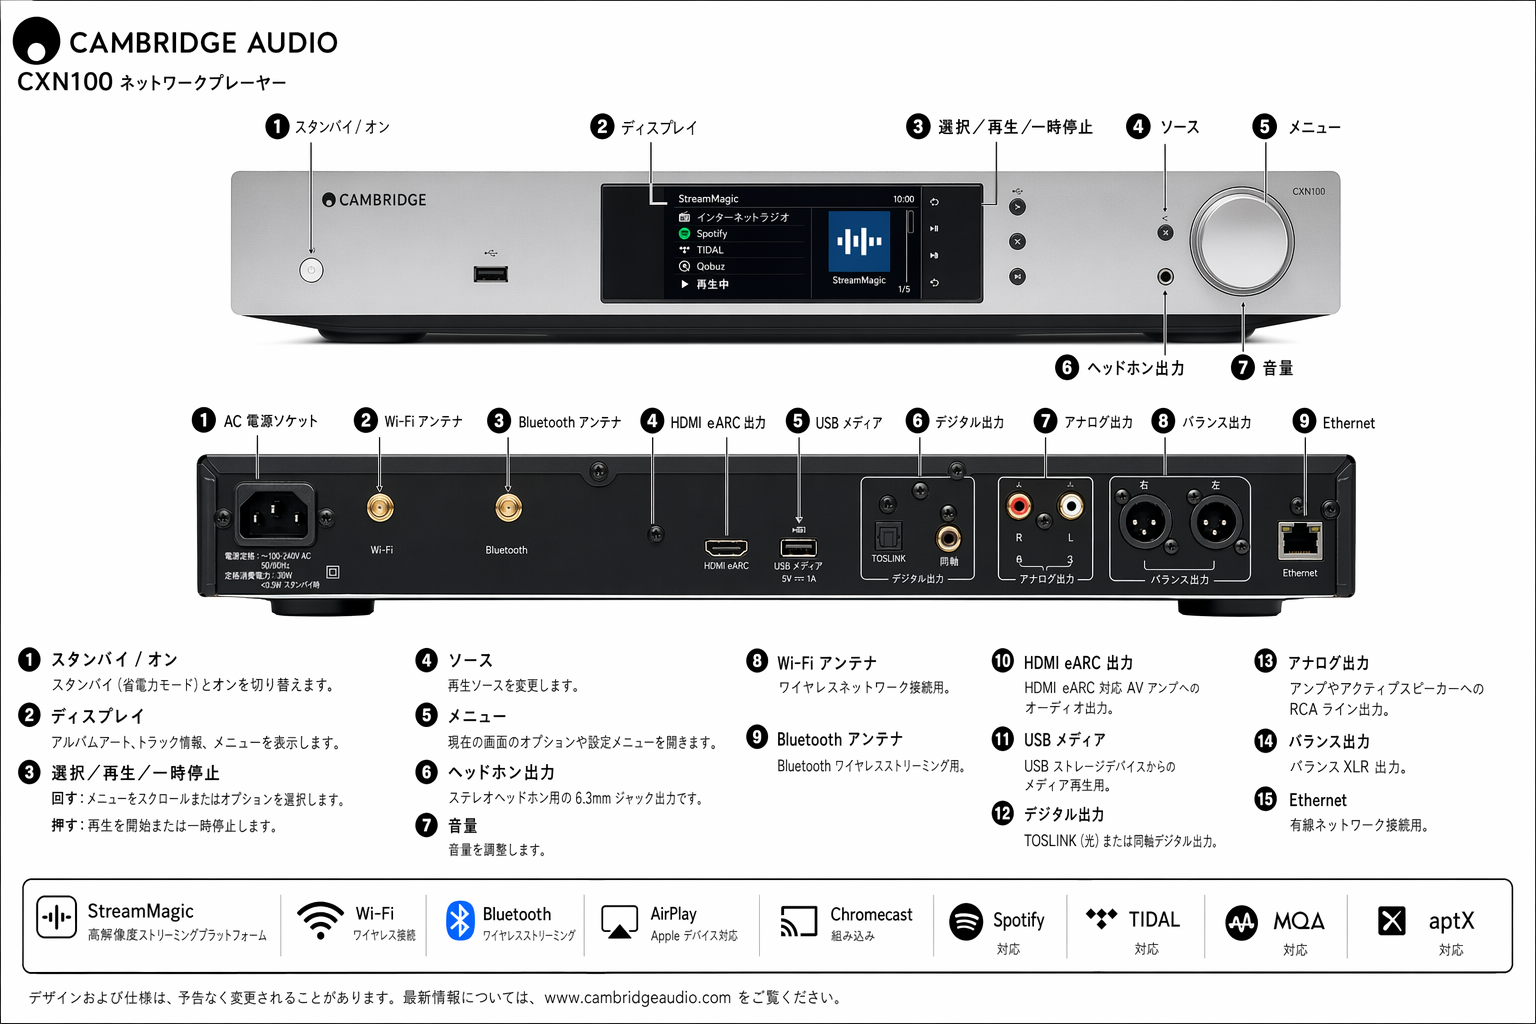Choose インターネットラジオ in the display menu
1536x1024 pixels.
pyautogui.click(x=742, y=217)
